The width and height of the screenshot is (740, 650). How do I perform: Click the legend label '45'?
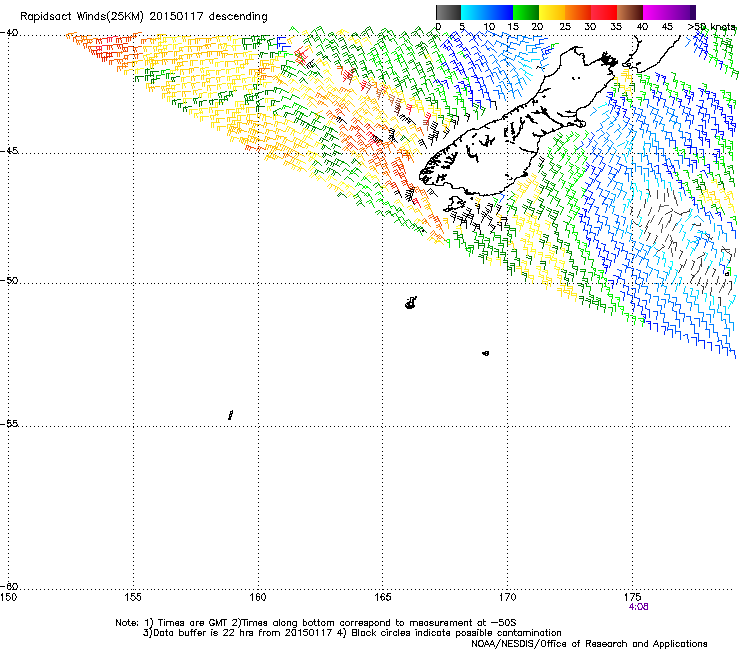click(667, 27)
